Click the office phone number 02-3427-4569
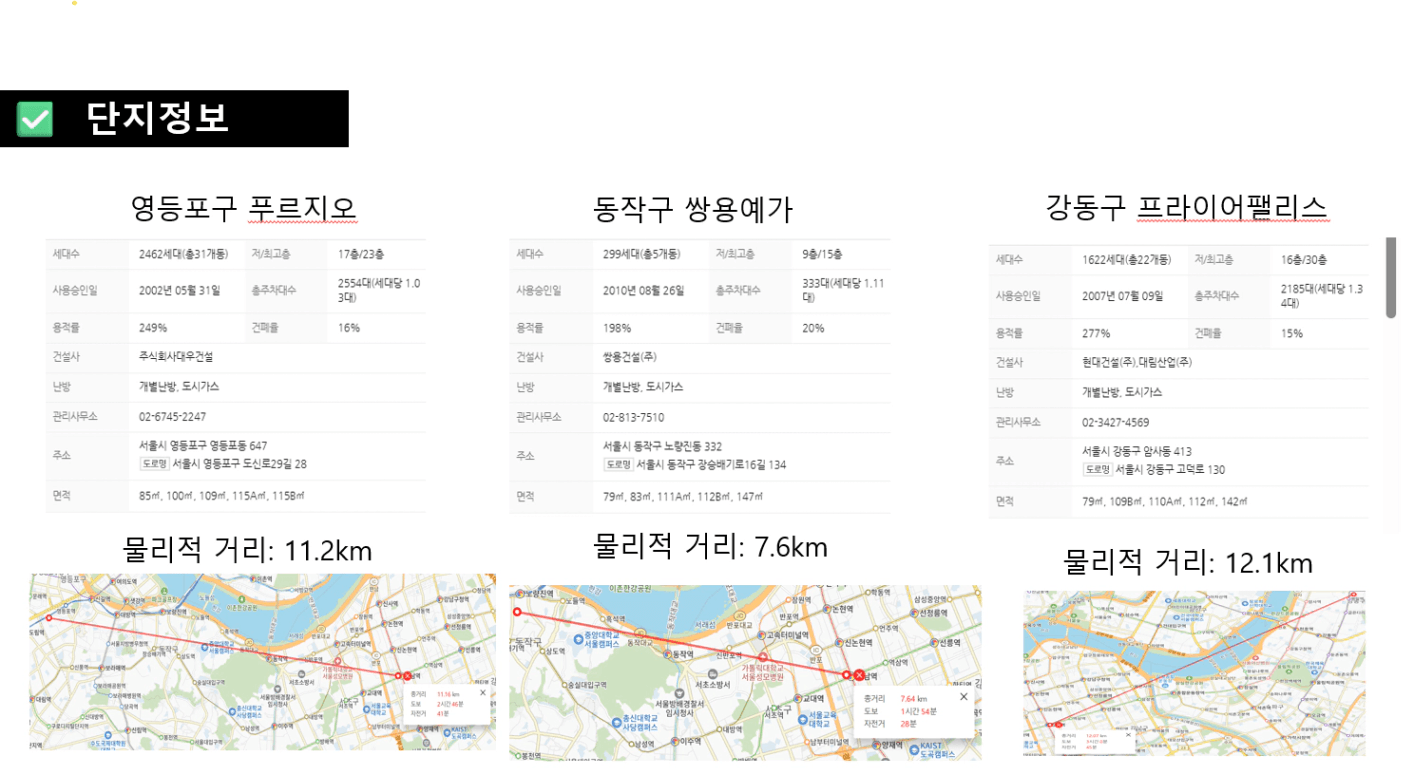This screenshot has height=775, width=1414. [x=1116, y=423]
